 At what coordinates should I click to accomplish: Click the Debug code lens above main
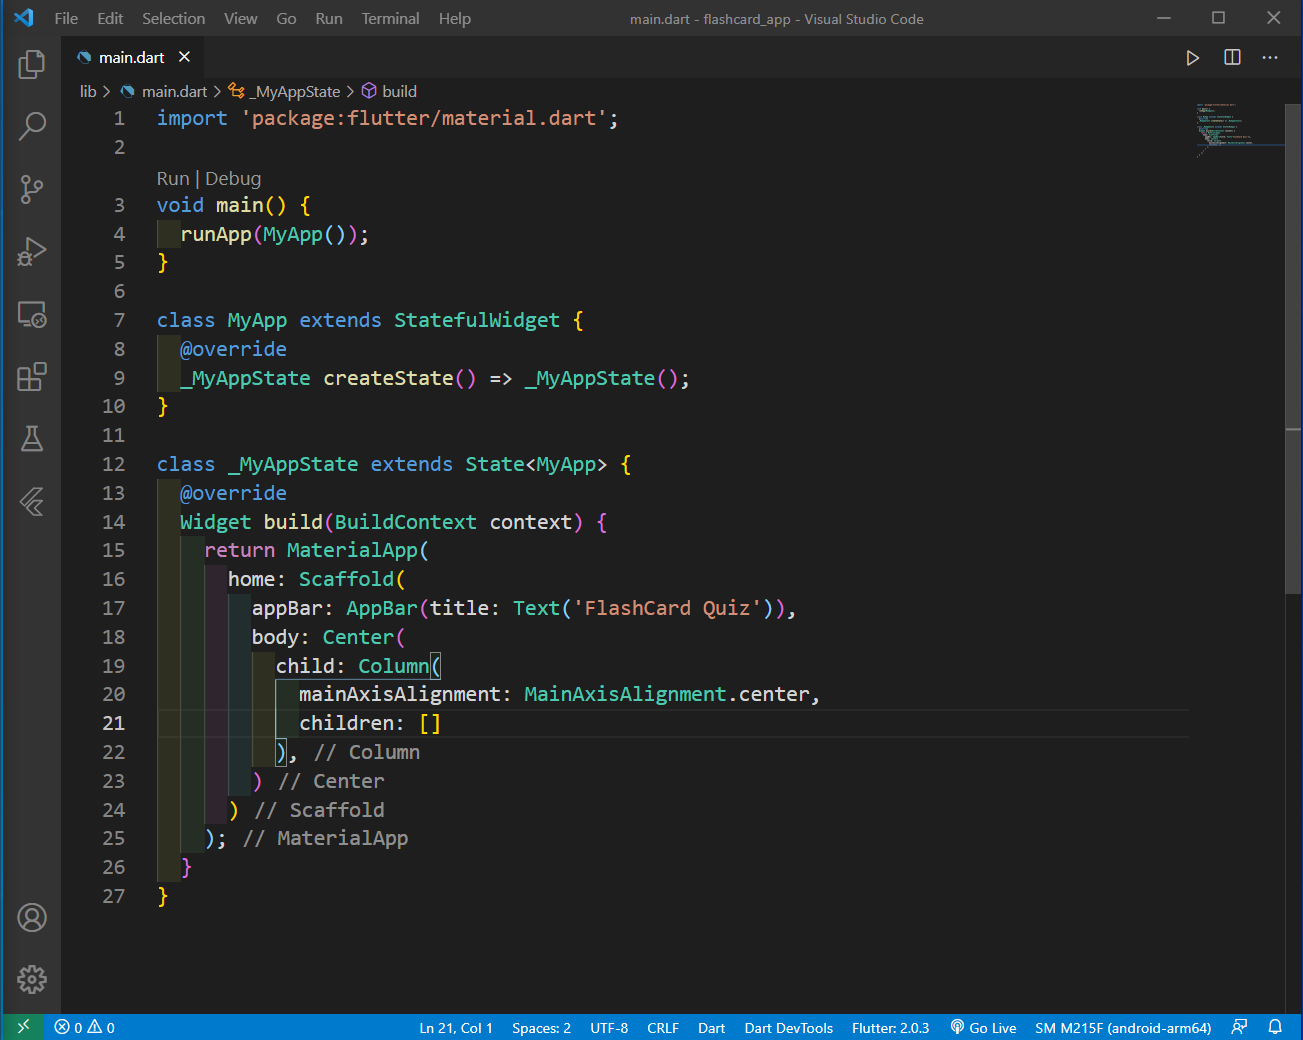(x=233, y=178)
